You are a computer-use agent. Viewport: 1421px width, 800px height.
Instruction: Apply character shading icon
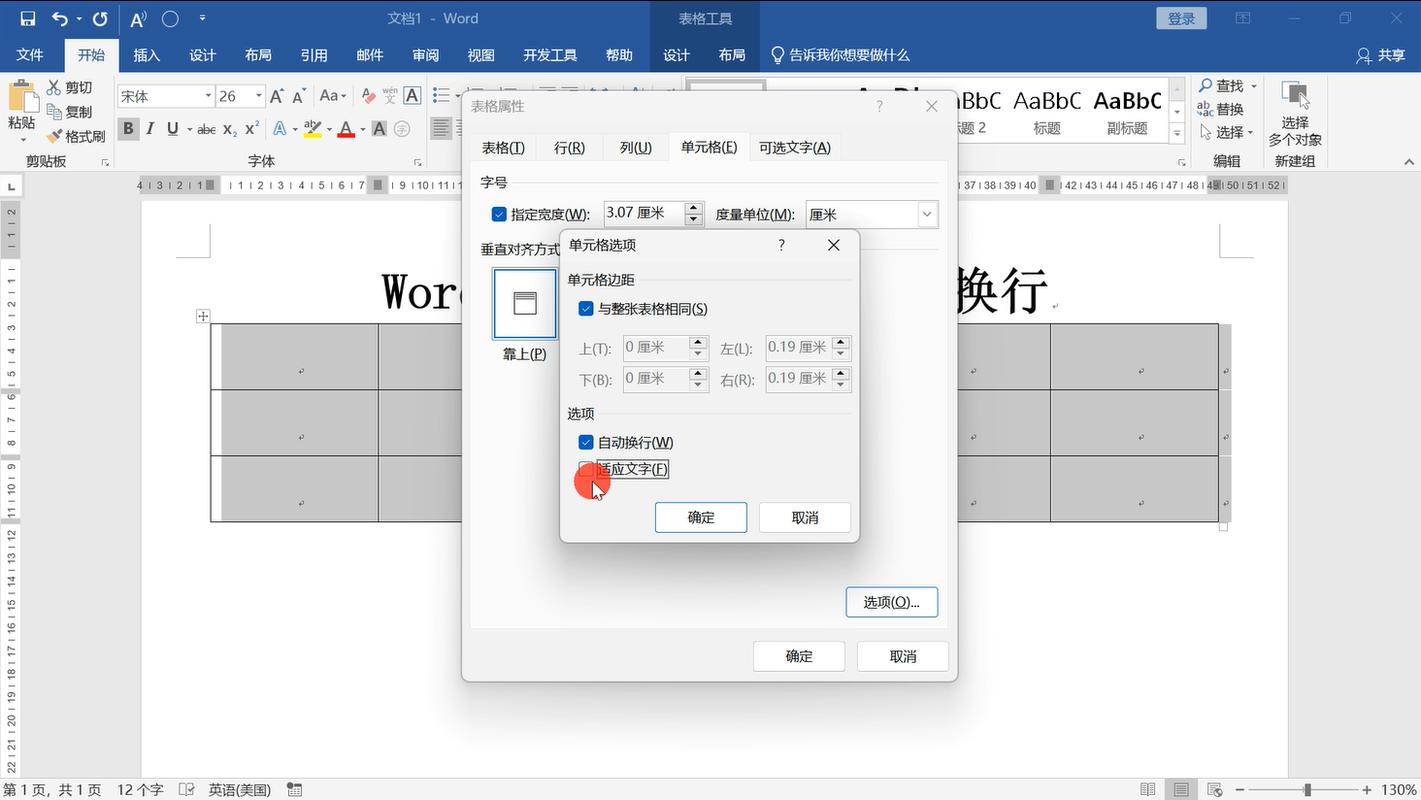tap(379, 129)
